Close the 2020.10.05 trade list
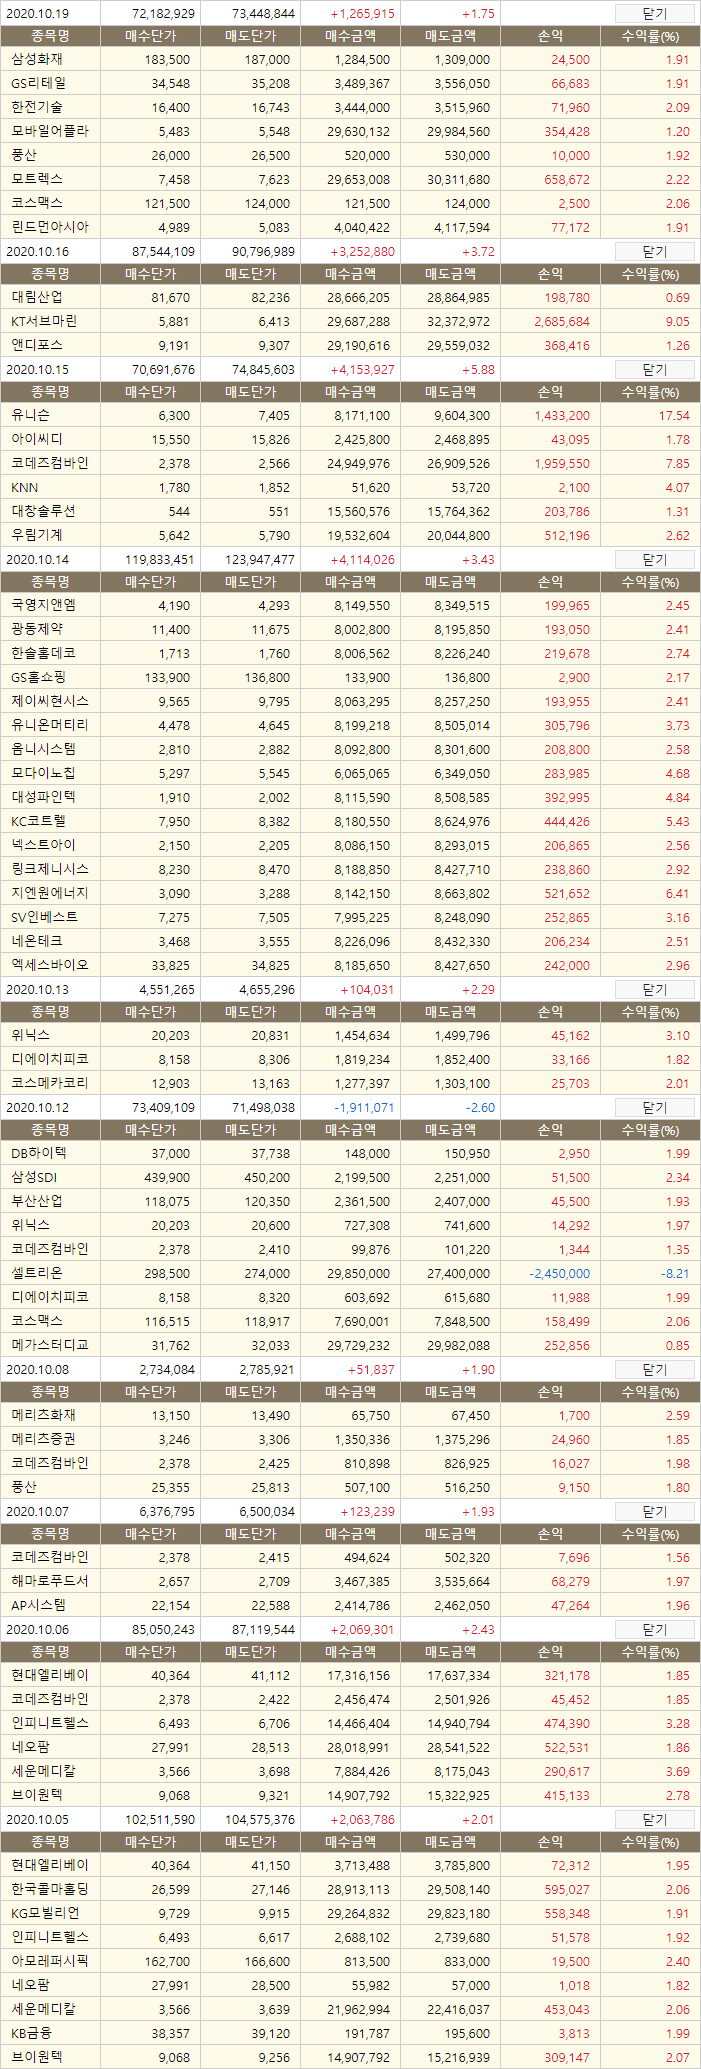This screenshot has width=701, height=2069. (x=654, y=1820)
